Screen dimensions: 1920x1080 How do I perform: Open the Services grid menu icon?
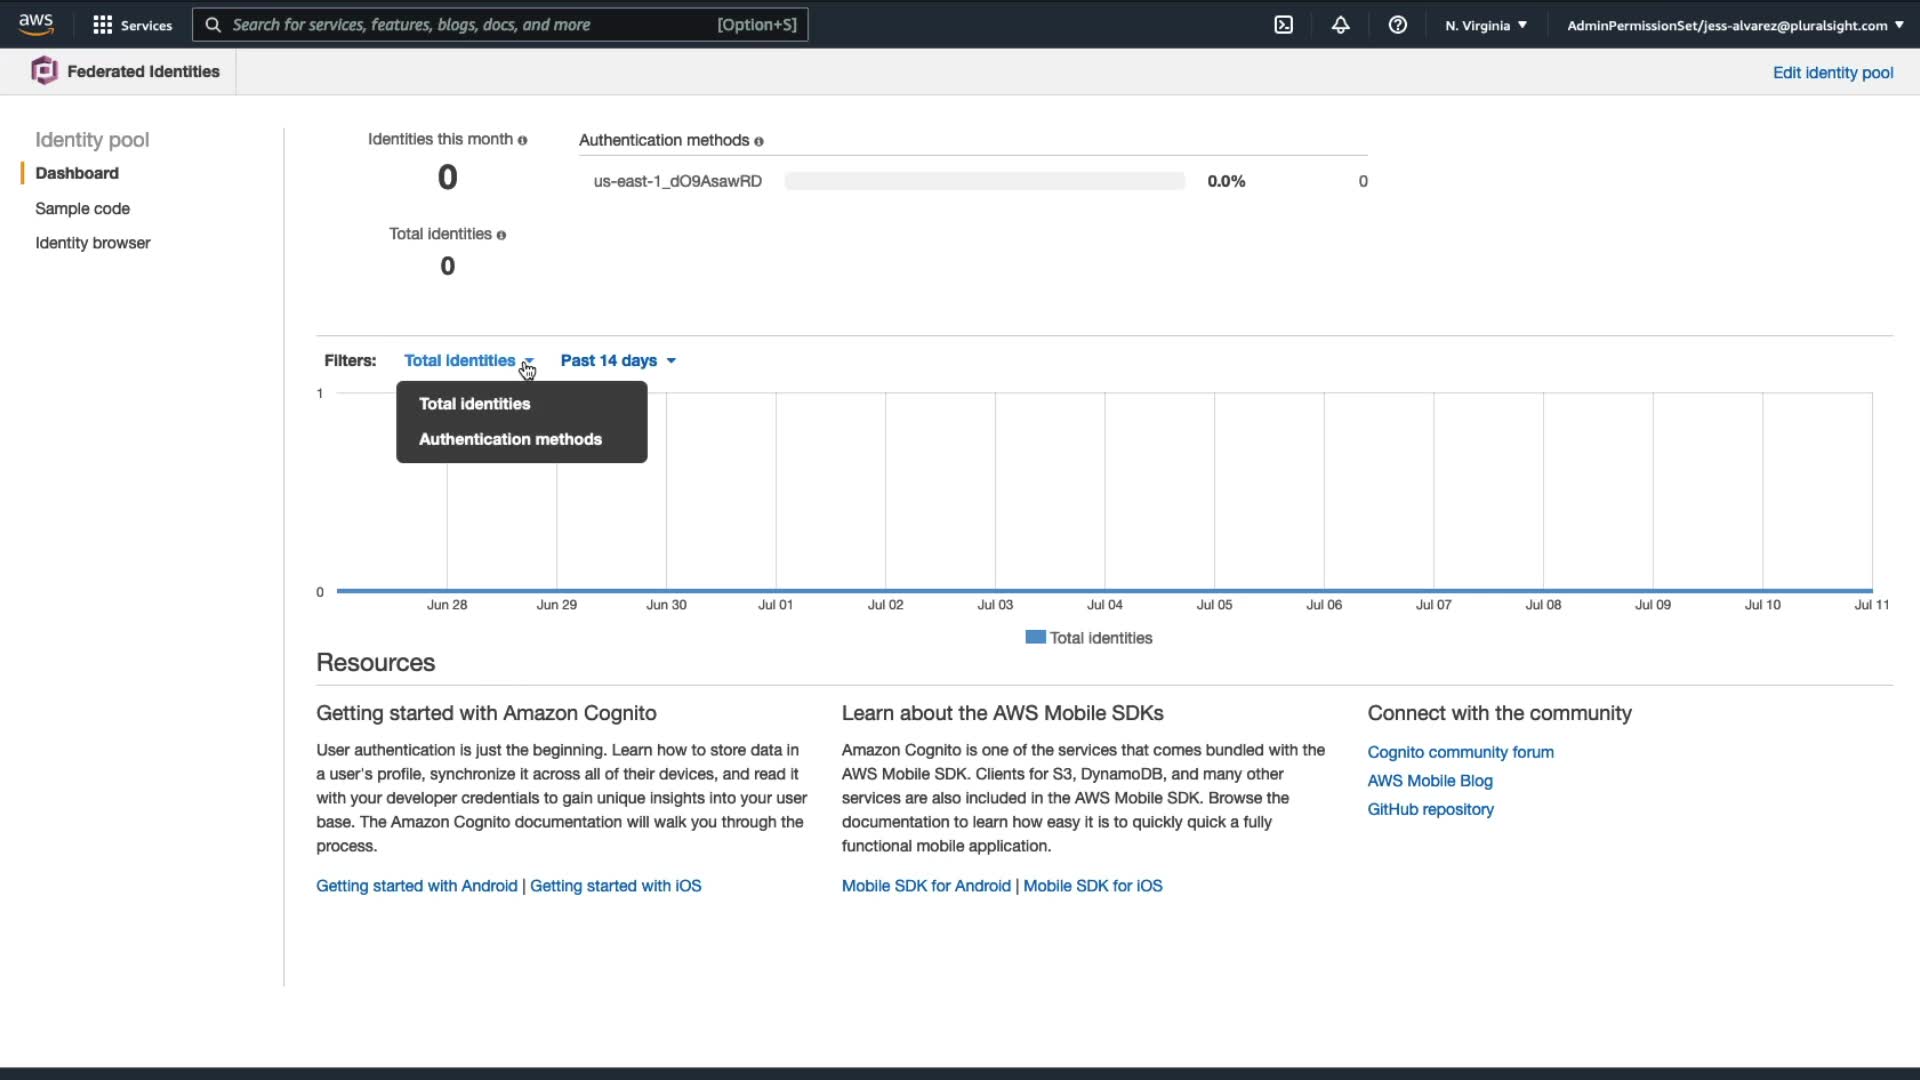click(102, 25)
